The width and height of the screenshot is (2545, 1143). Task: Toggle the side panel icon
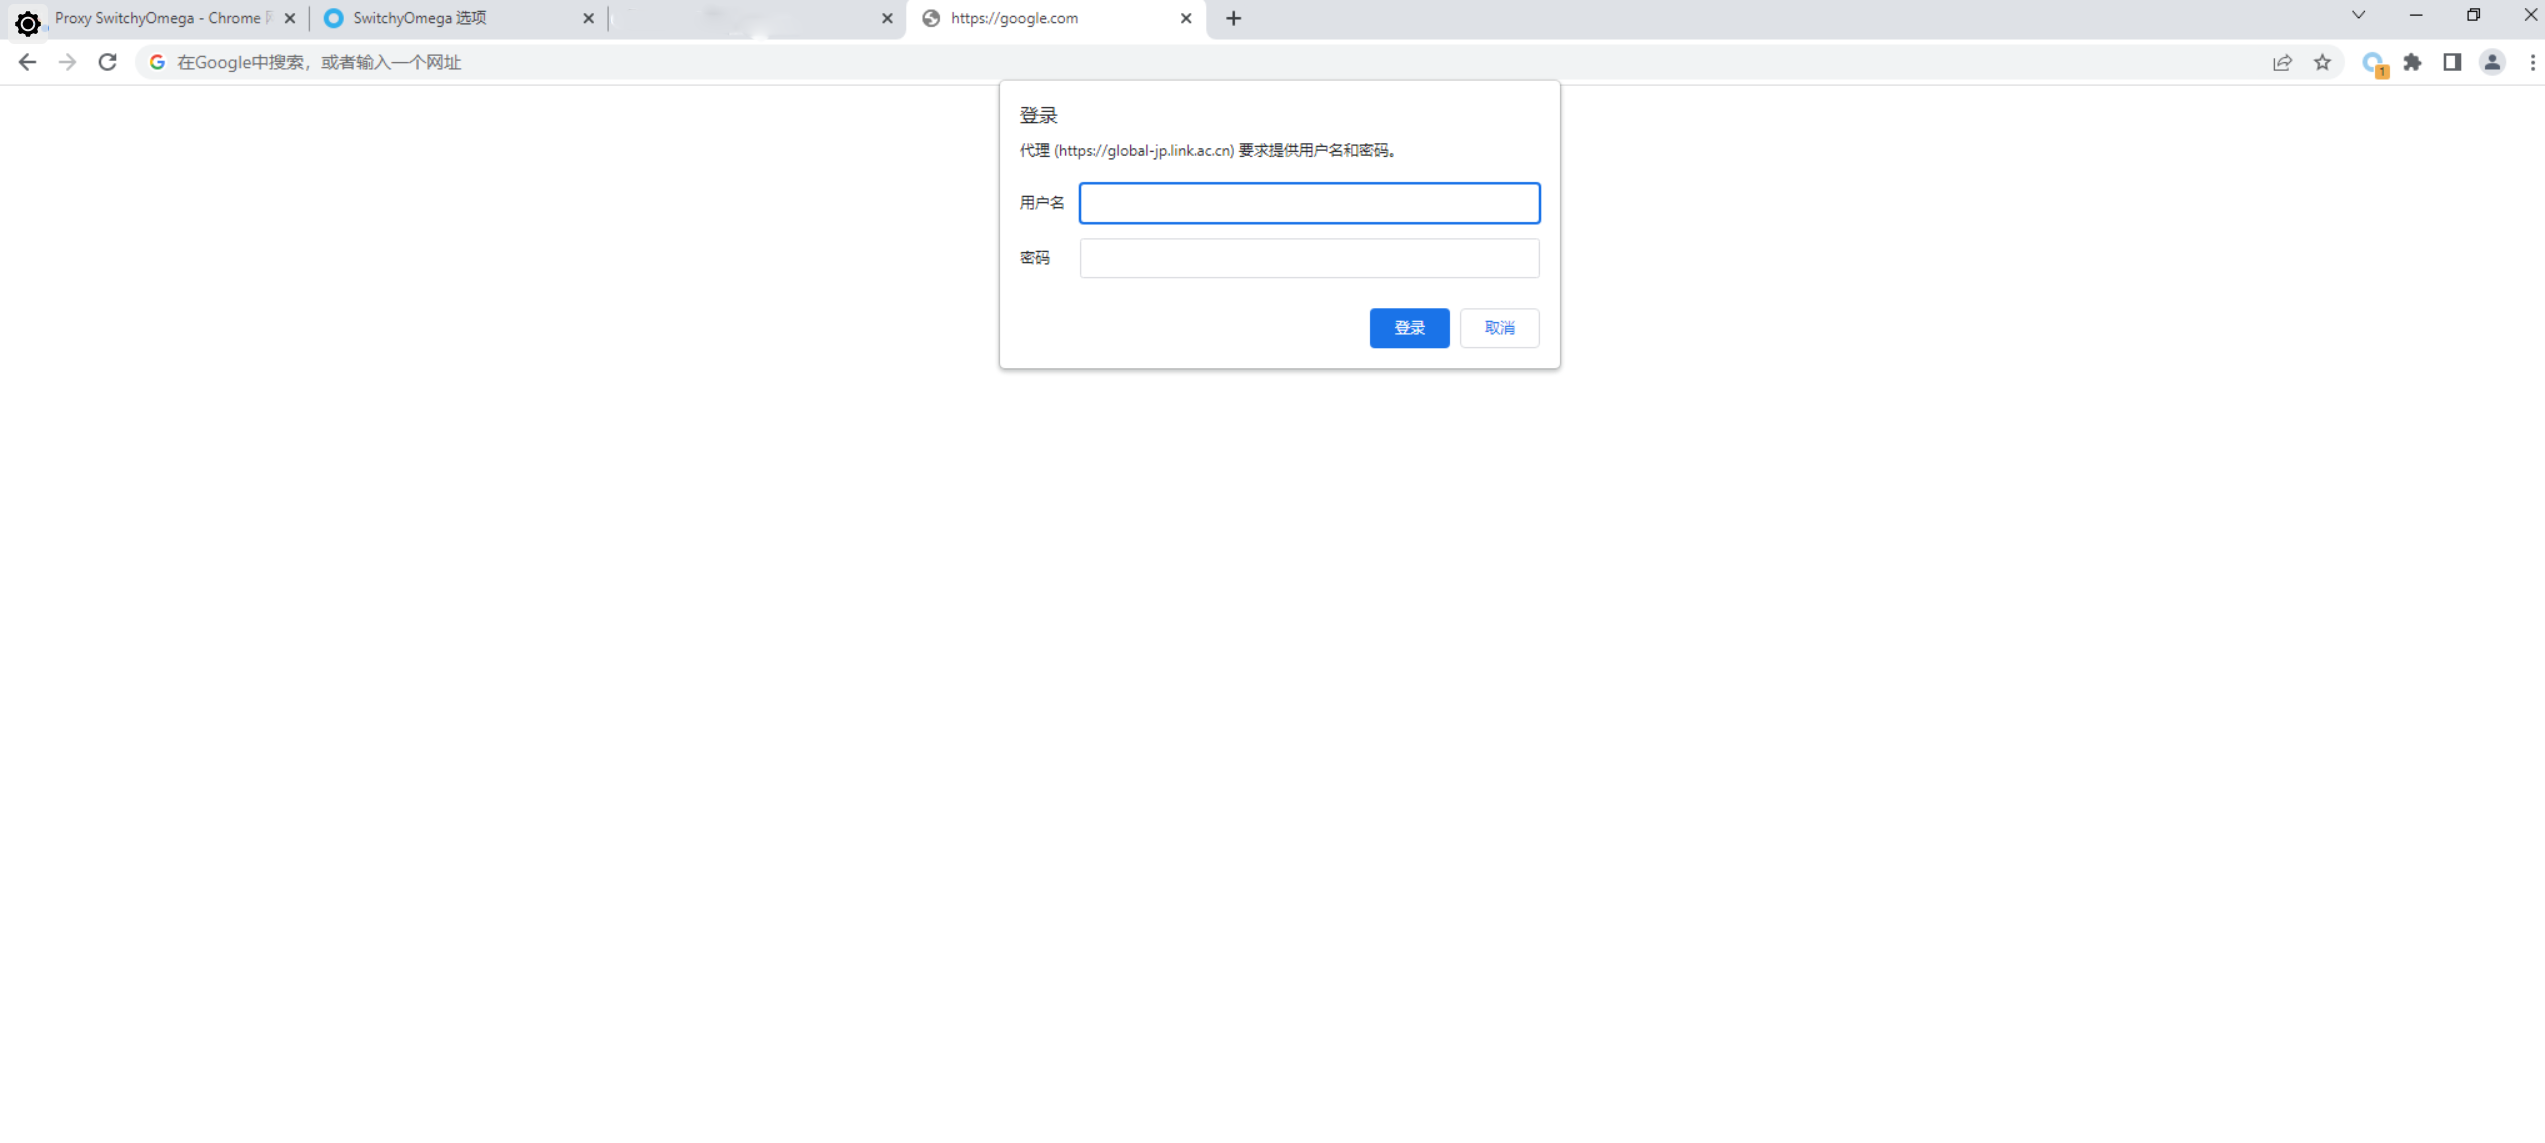click(2452, 62)
